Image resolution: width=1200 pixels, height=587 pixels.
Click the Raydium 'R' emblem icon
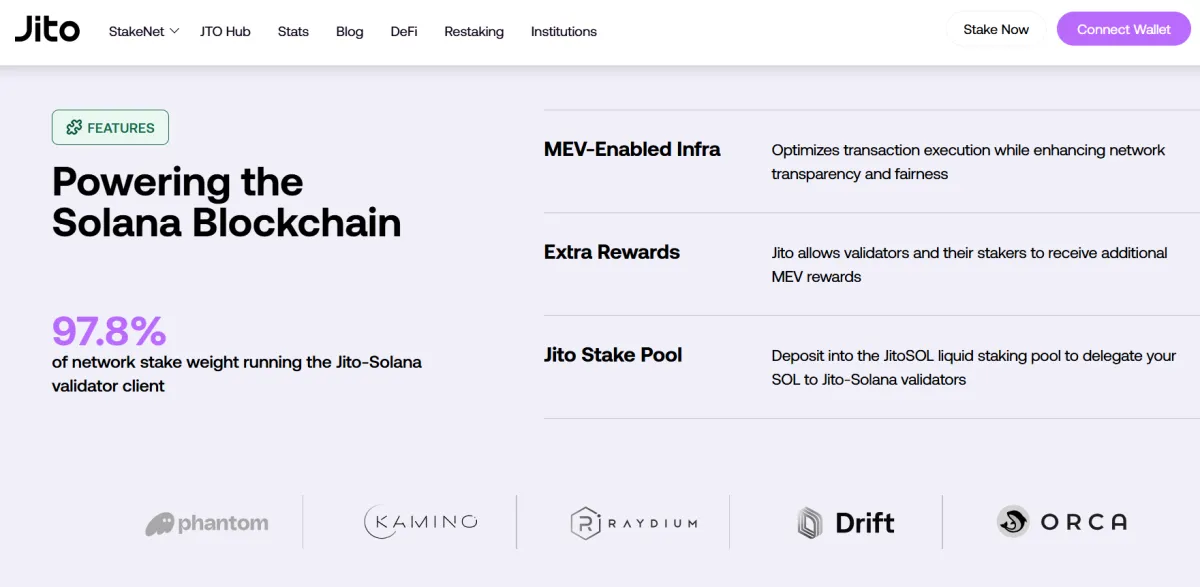(585, 523)
